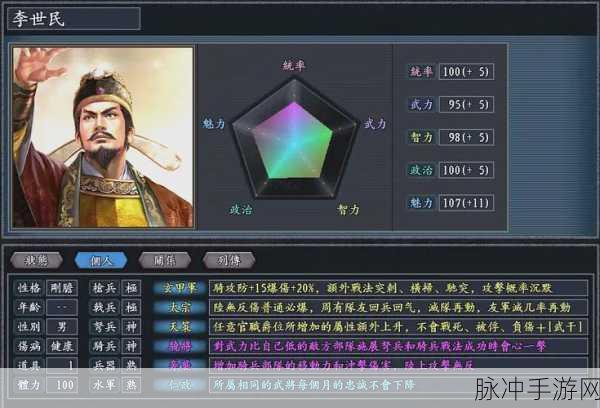Image resolution: width=600 pixels, height=408 pixels.
Task: Click the 智力 label under radar chart
Action: click(348, 209)
